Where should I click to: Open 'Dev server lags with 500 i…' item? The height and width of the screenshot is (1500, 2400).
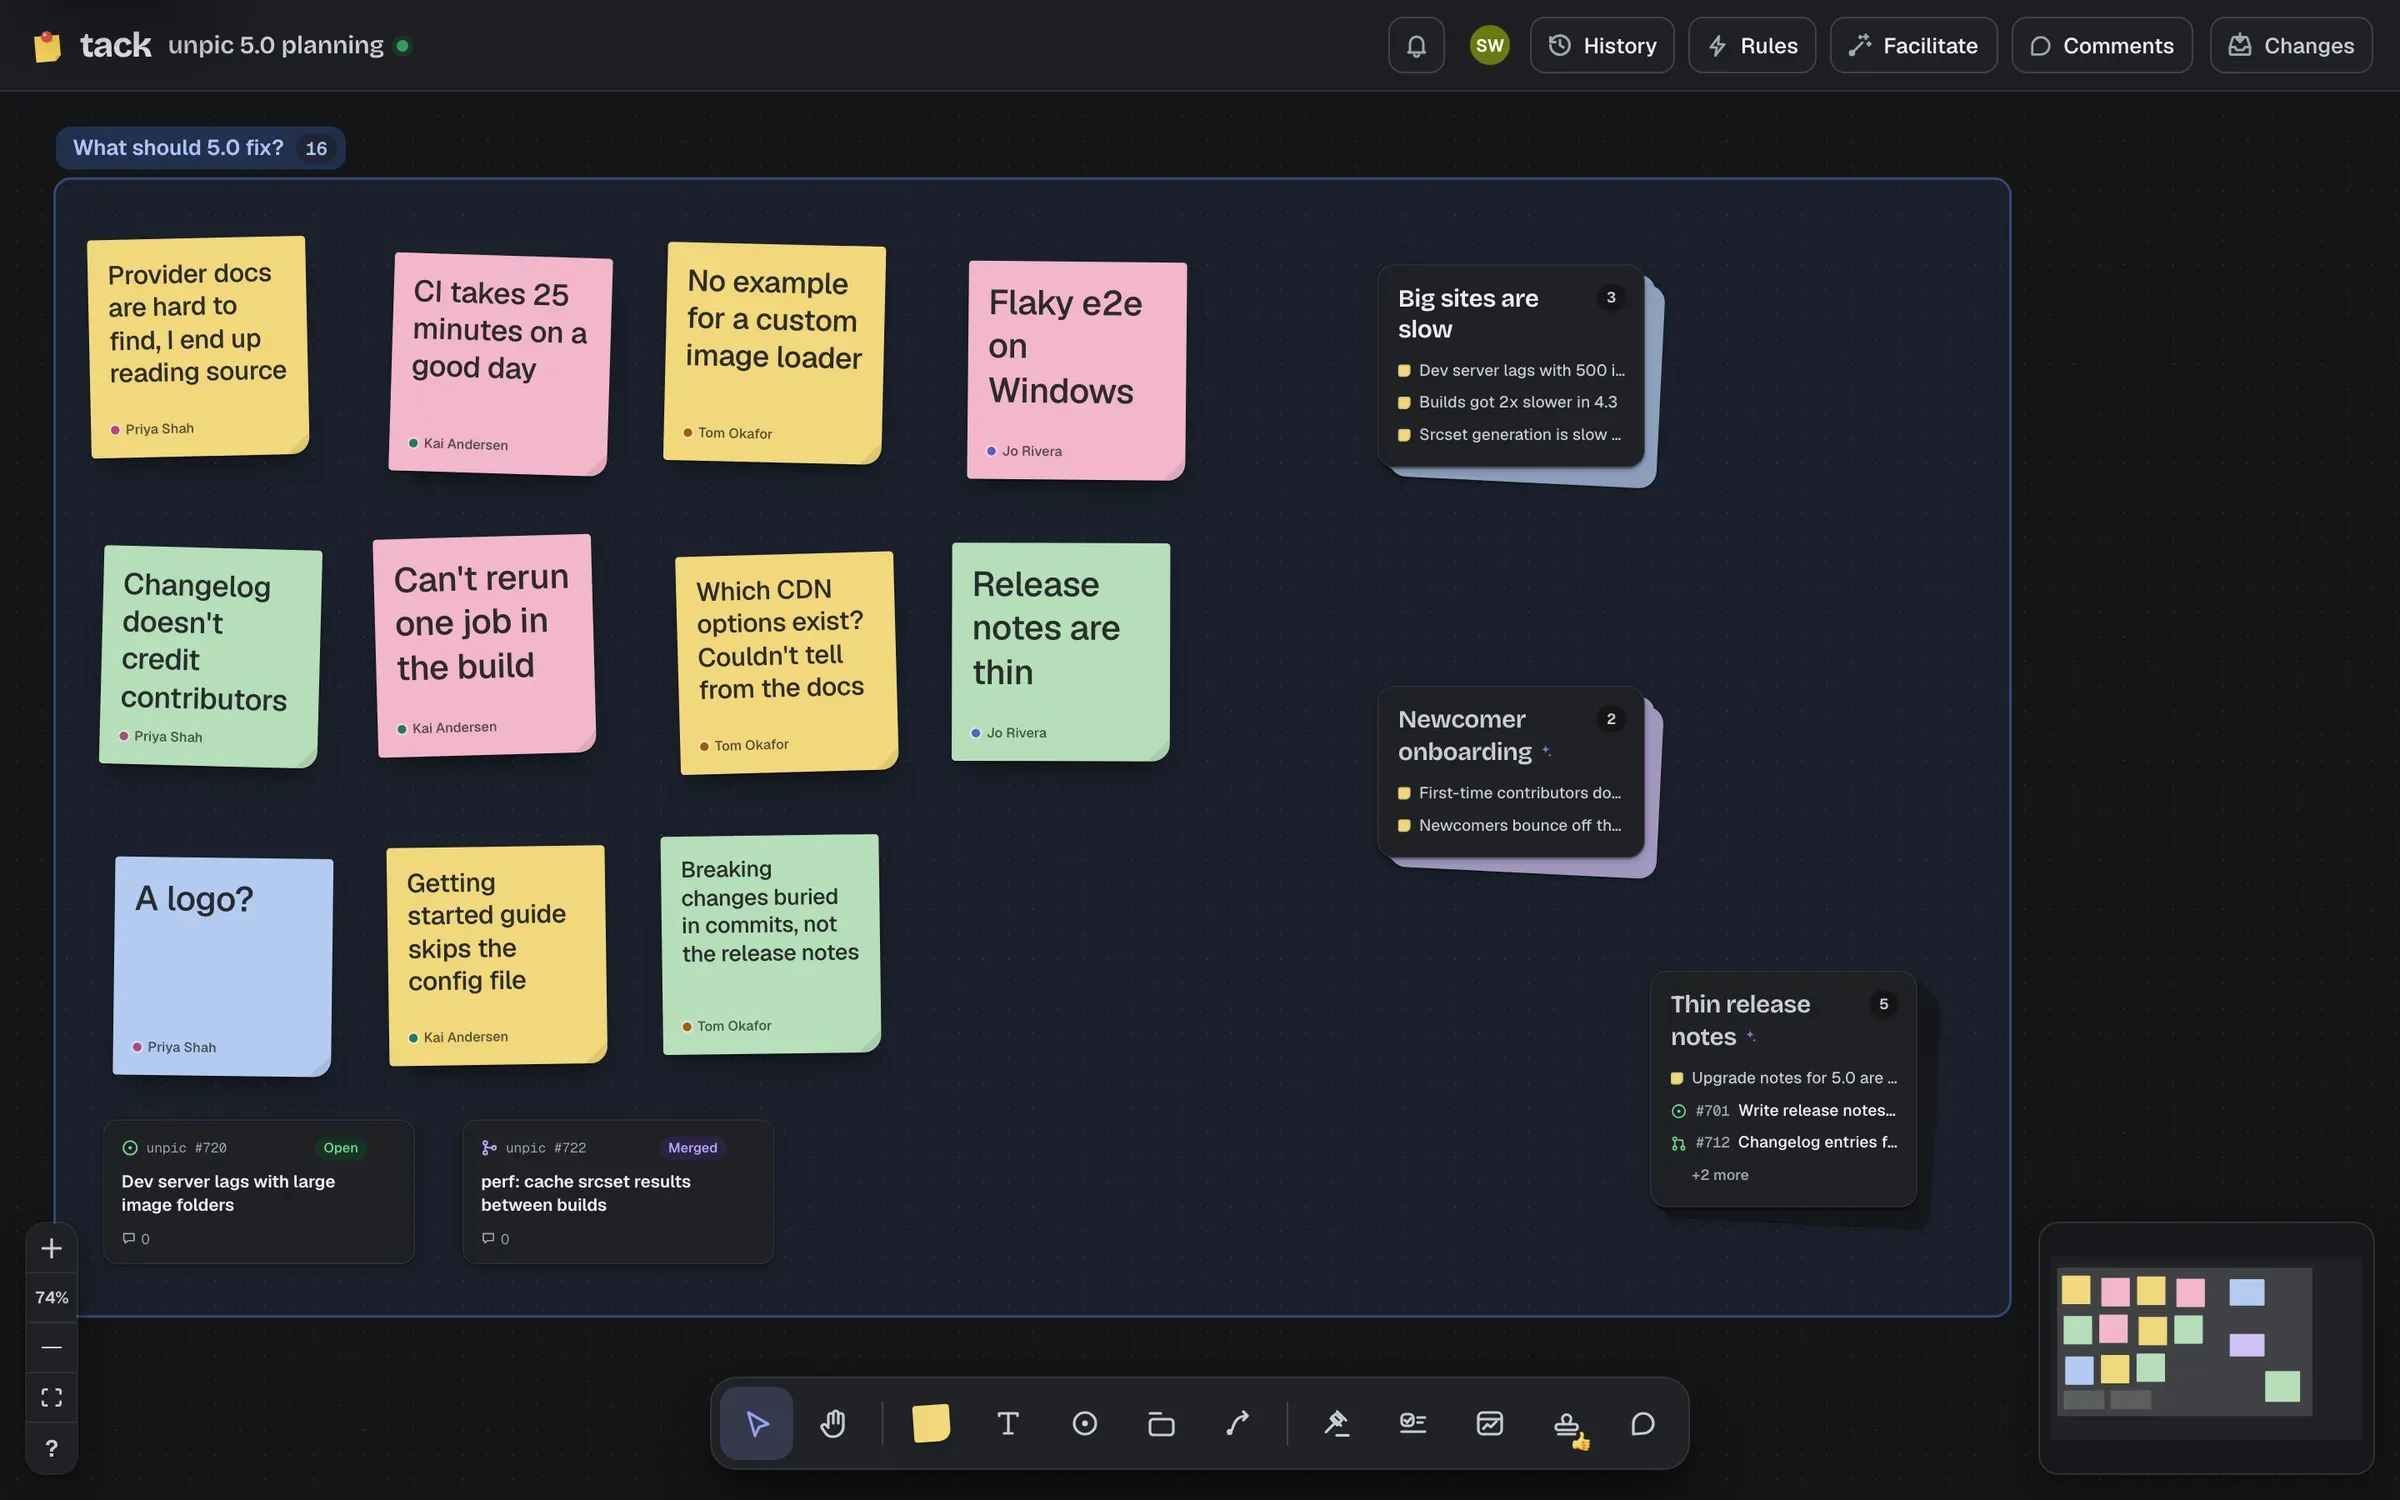[x=1510, y=370]
